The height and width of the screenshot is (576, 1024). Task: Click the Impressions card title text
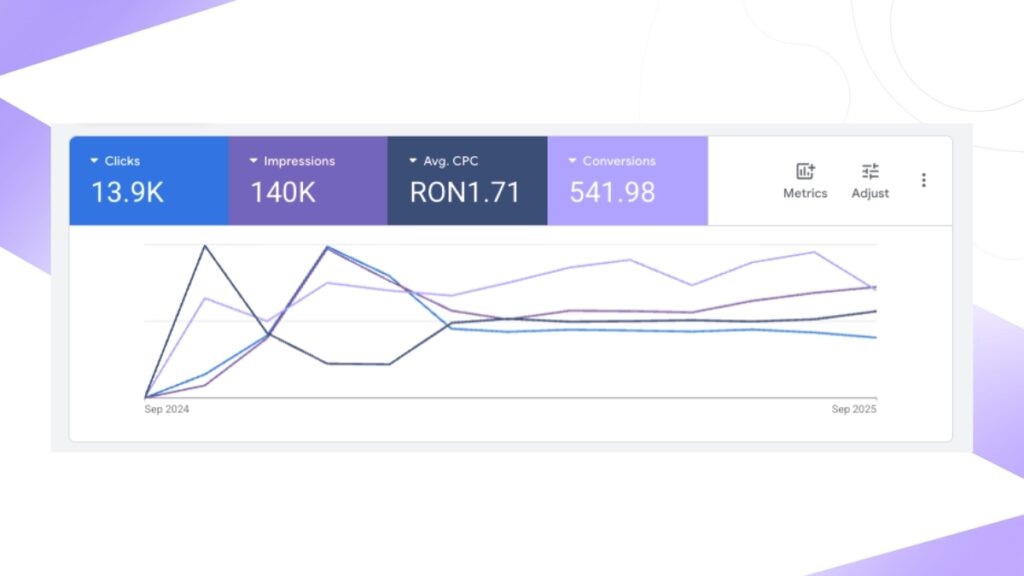tap(299, 161)
